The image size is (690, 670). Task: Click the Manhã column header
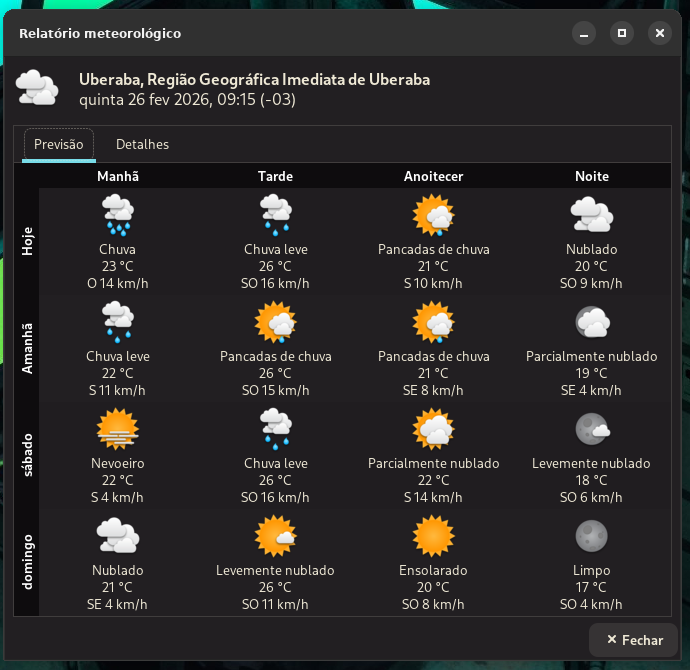pyautogui.click(x=117, y=176)
